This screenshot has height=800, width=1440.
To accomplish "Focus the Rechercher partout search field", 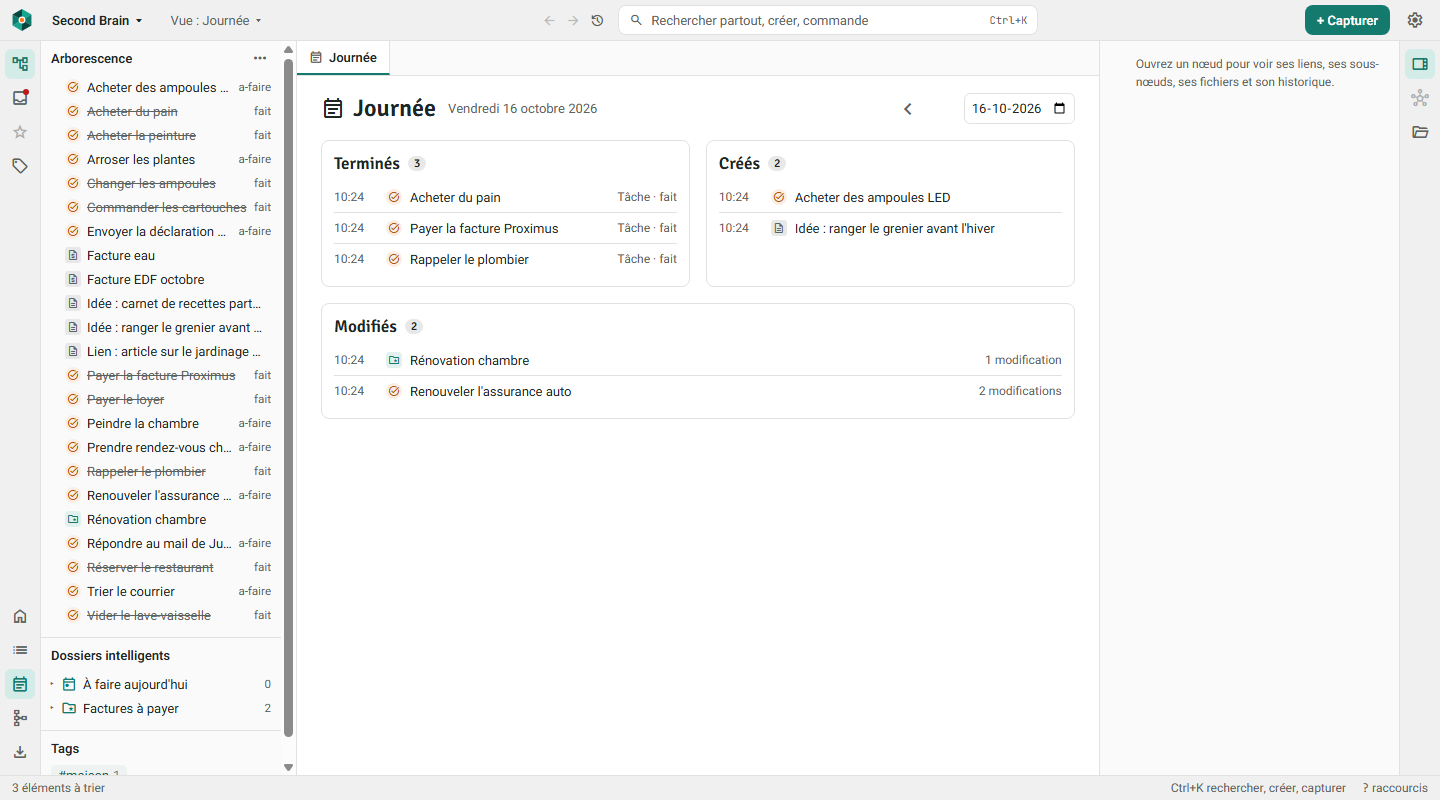I will pos(828,20).
